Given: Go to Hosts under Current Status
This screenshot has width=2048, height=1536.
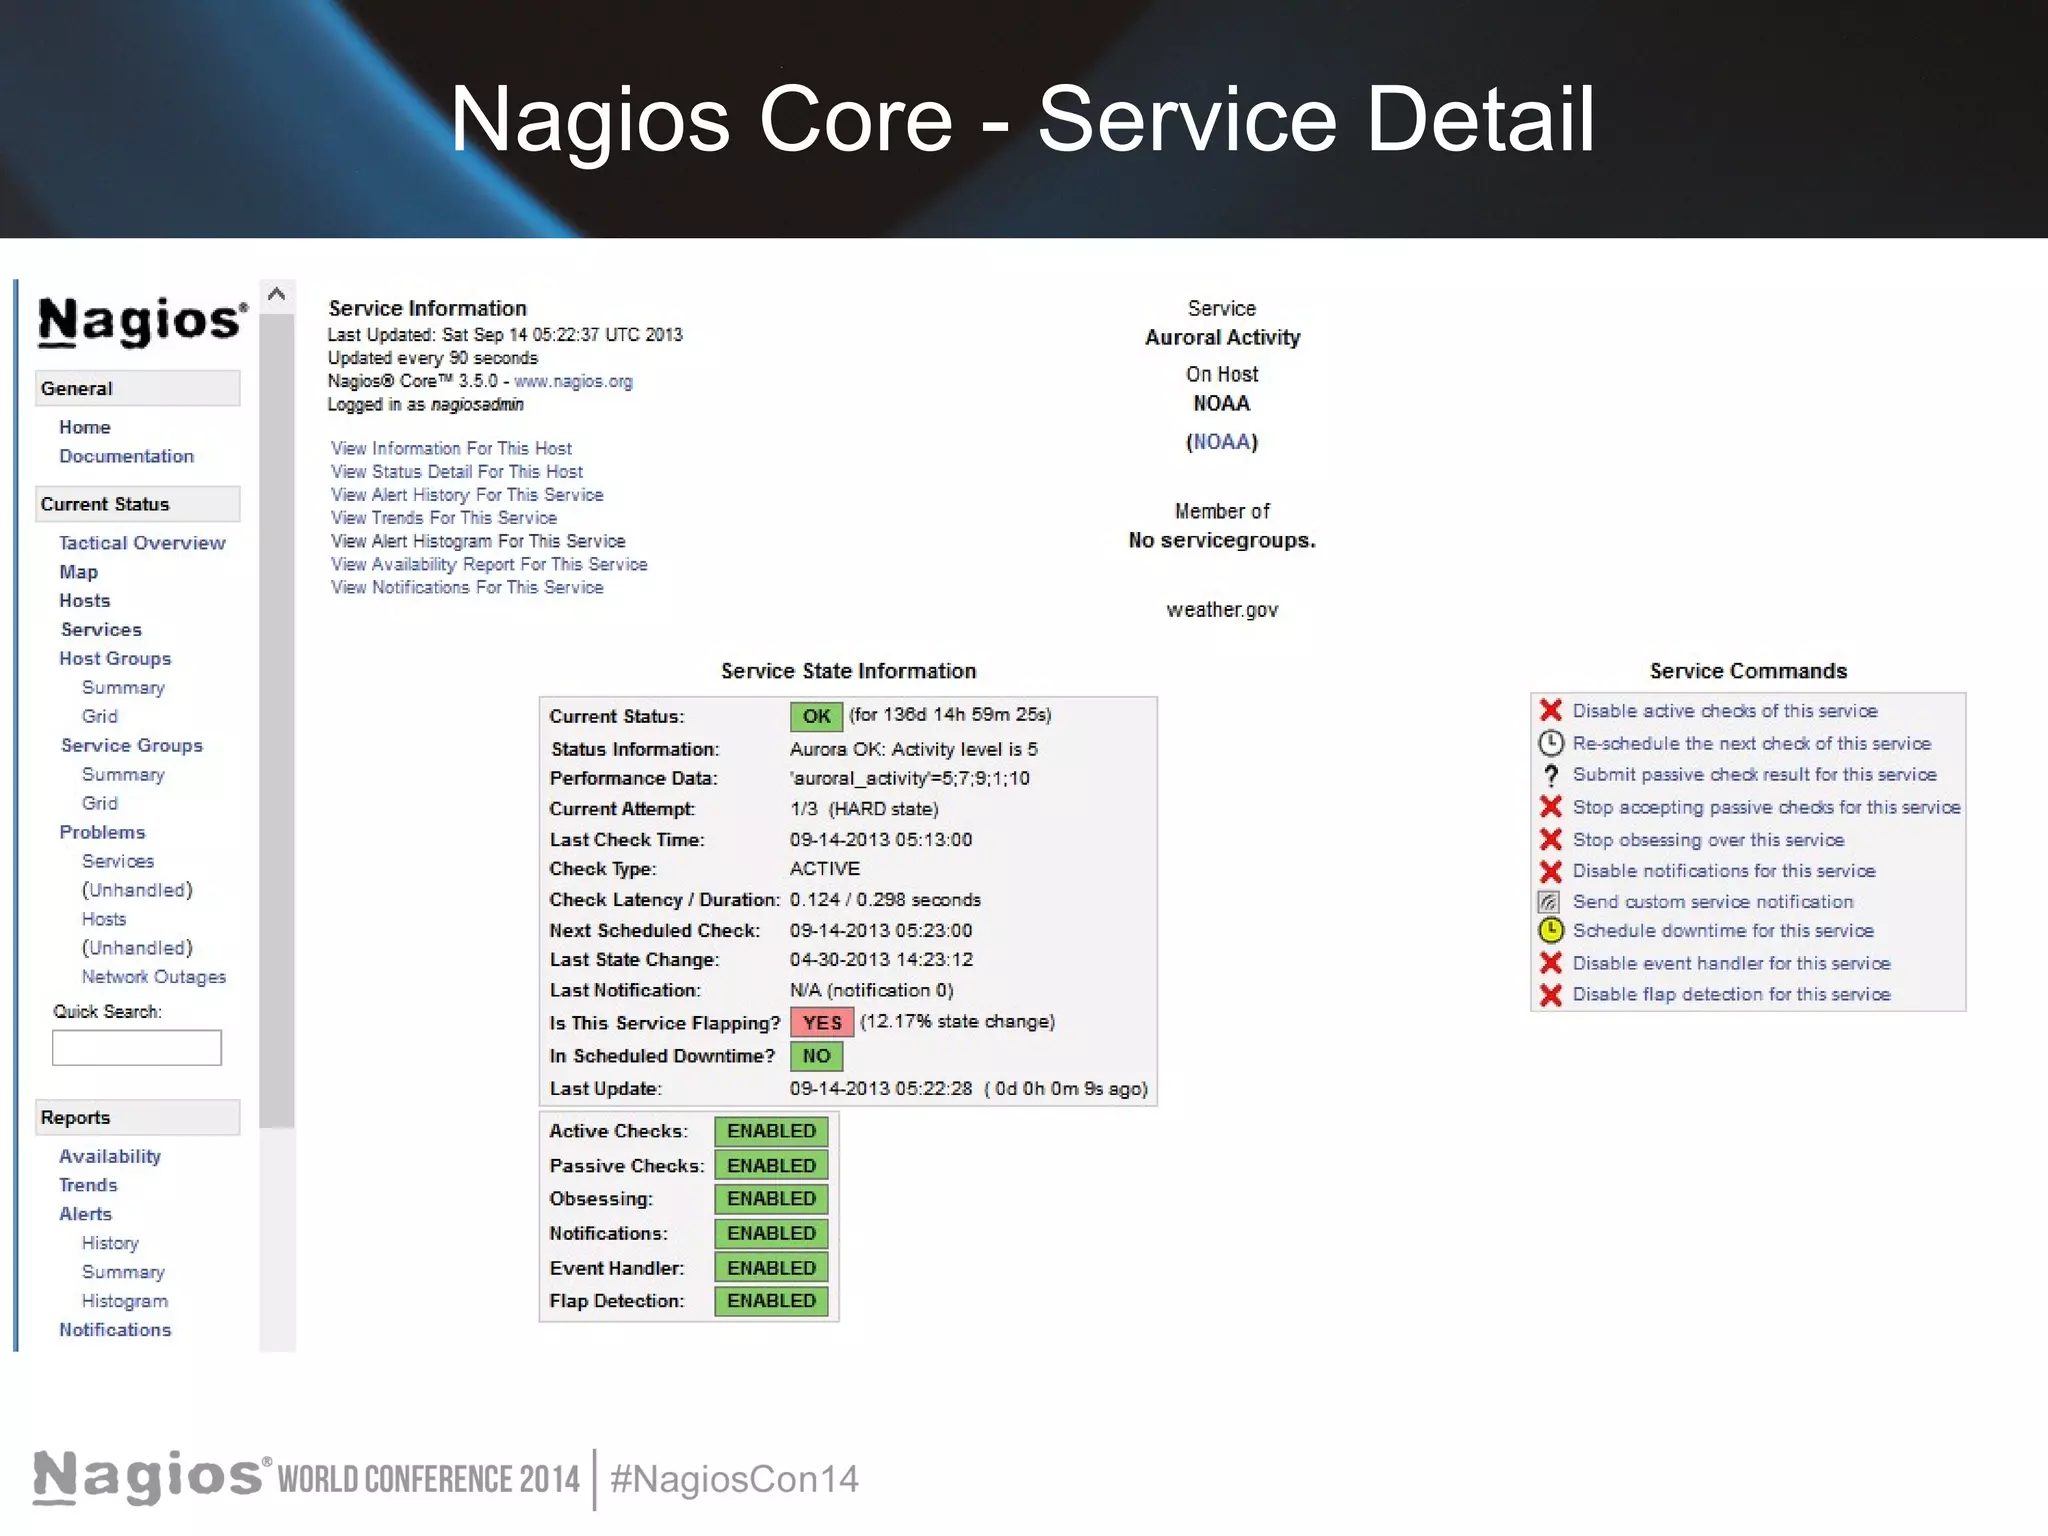Looking at the screenshot, I should [x=85, y=601].
